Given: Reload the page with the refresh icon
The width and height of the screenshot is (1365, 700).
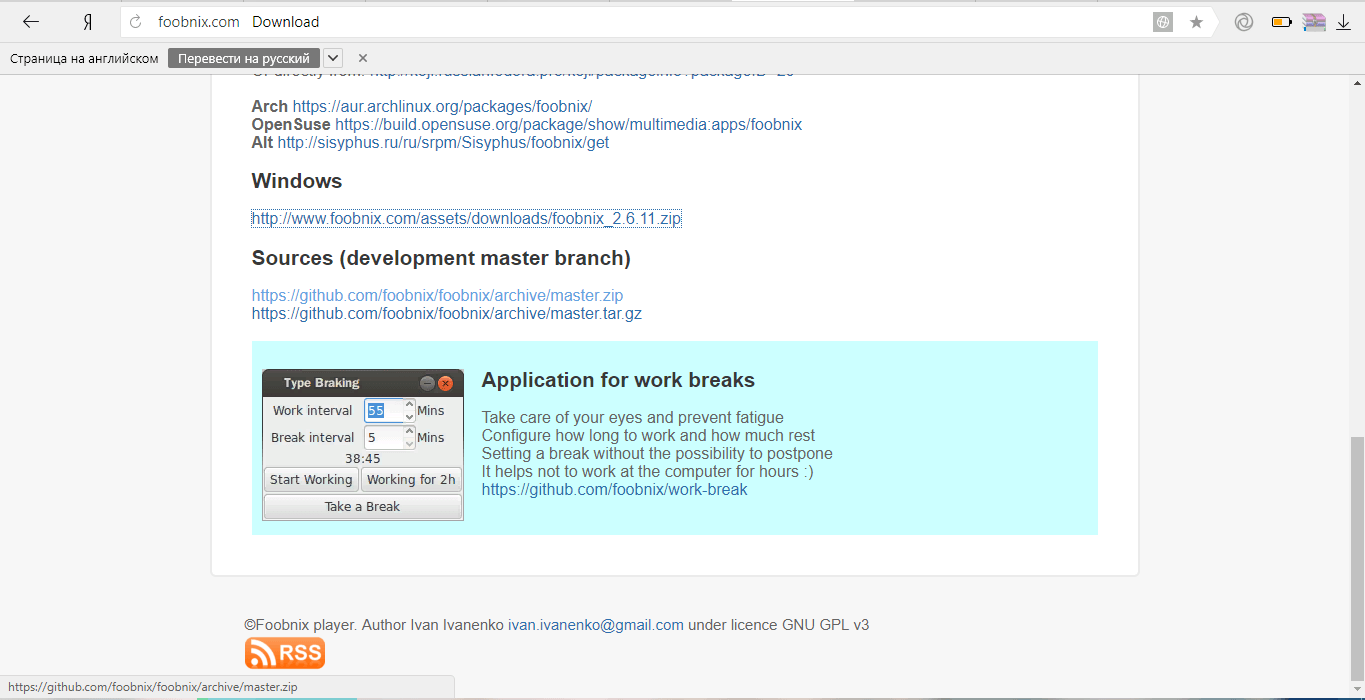Looking at the screenshot, I should tap(136, 22).
